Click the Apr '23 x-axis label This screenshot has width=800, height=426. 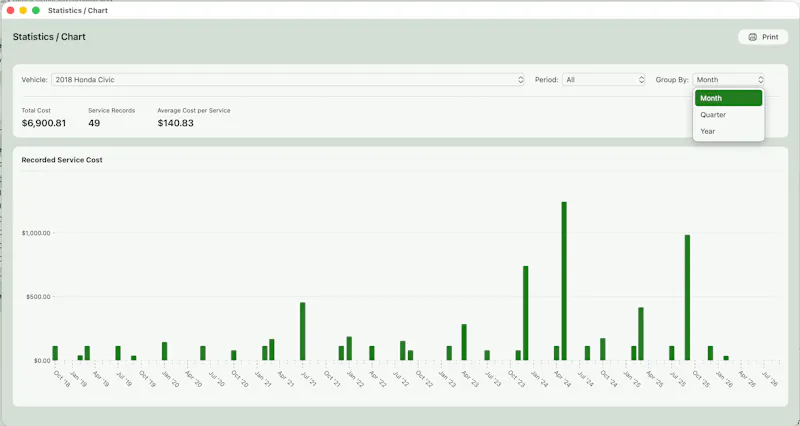[x=470, y=379]
